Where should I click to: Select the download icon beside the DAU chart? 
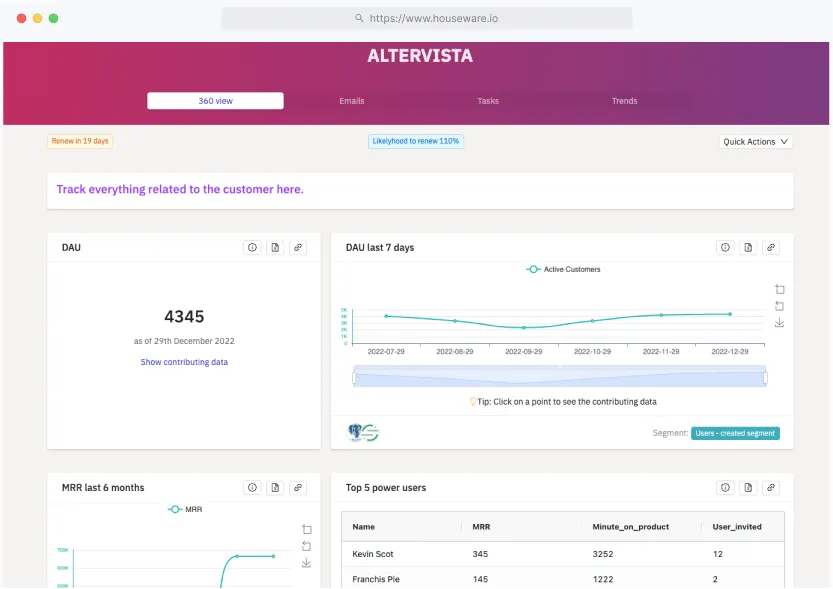(x=780, y=323)
